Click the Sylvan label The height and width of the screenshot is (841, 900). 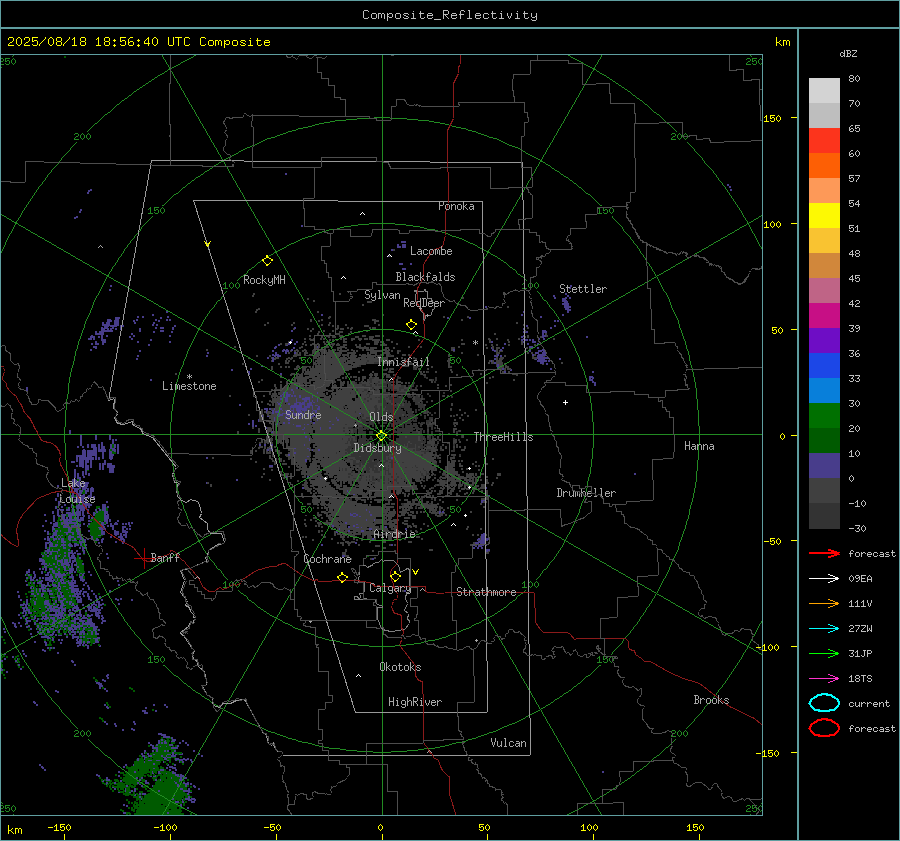[x=382, y=295]
